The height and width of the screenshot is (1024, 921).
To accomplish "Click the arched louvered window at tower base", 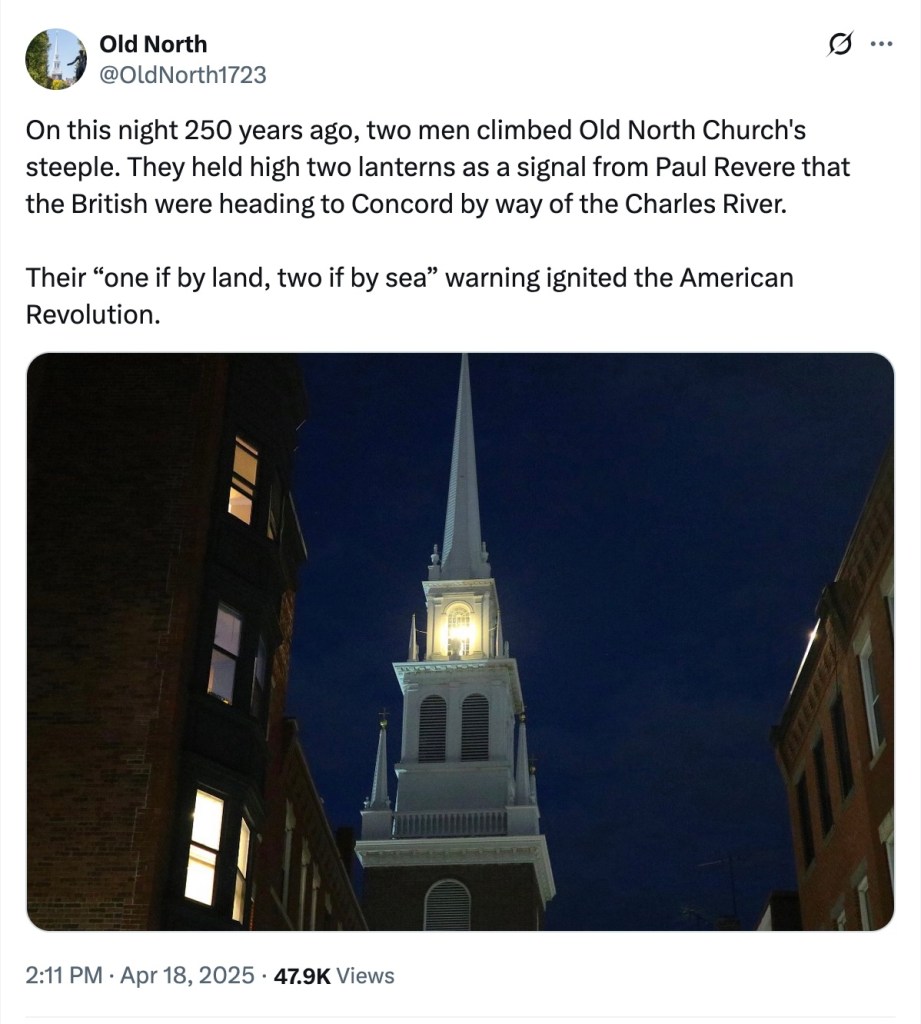I will click(447, 905).
